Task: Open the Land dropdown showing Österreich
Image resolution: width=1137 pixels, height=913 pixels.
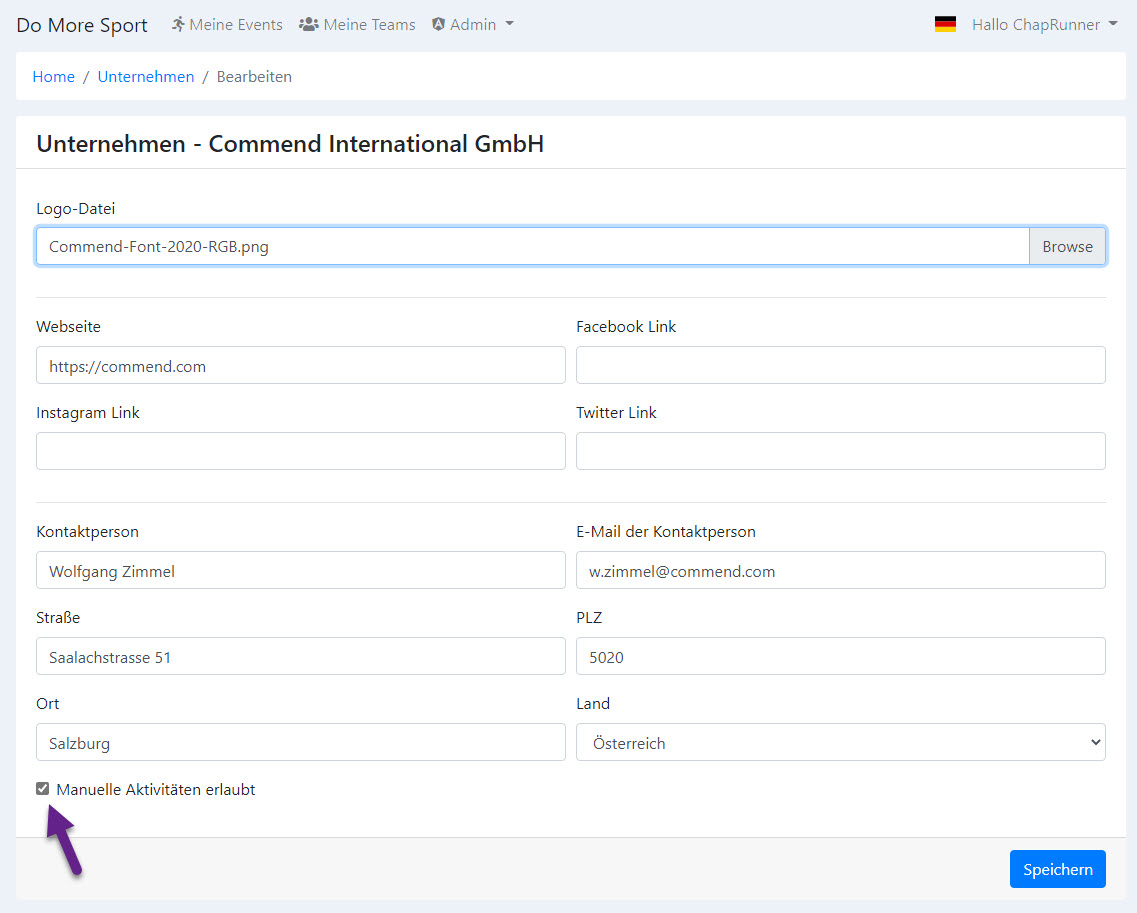Action: [840, 743]
